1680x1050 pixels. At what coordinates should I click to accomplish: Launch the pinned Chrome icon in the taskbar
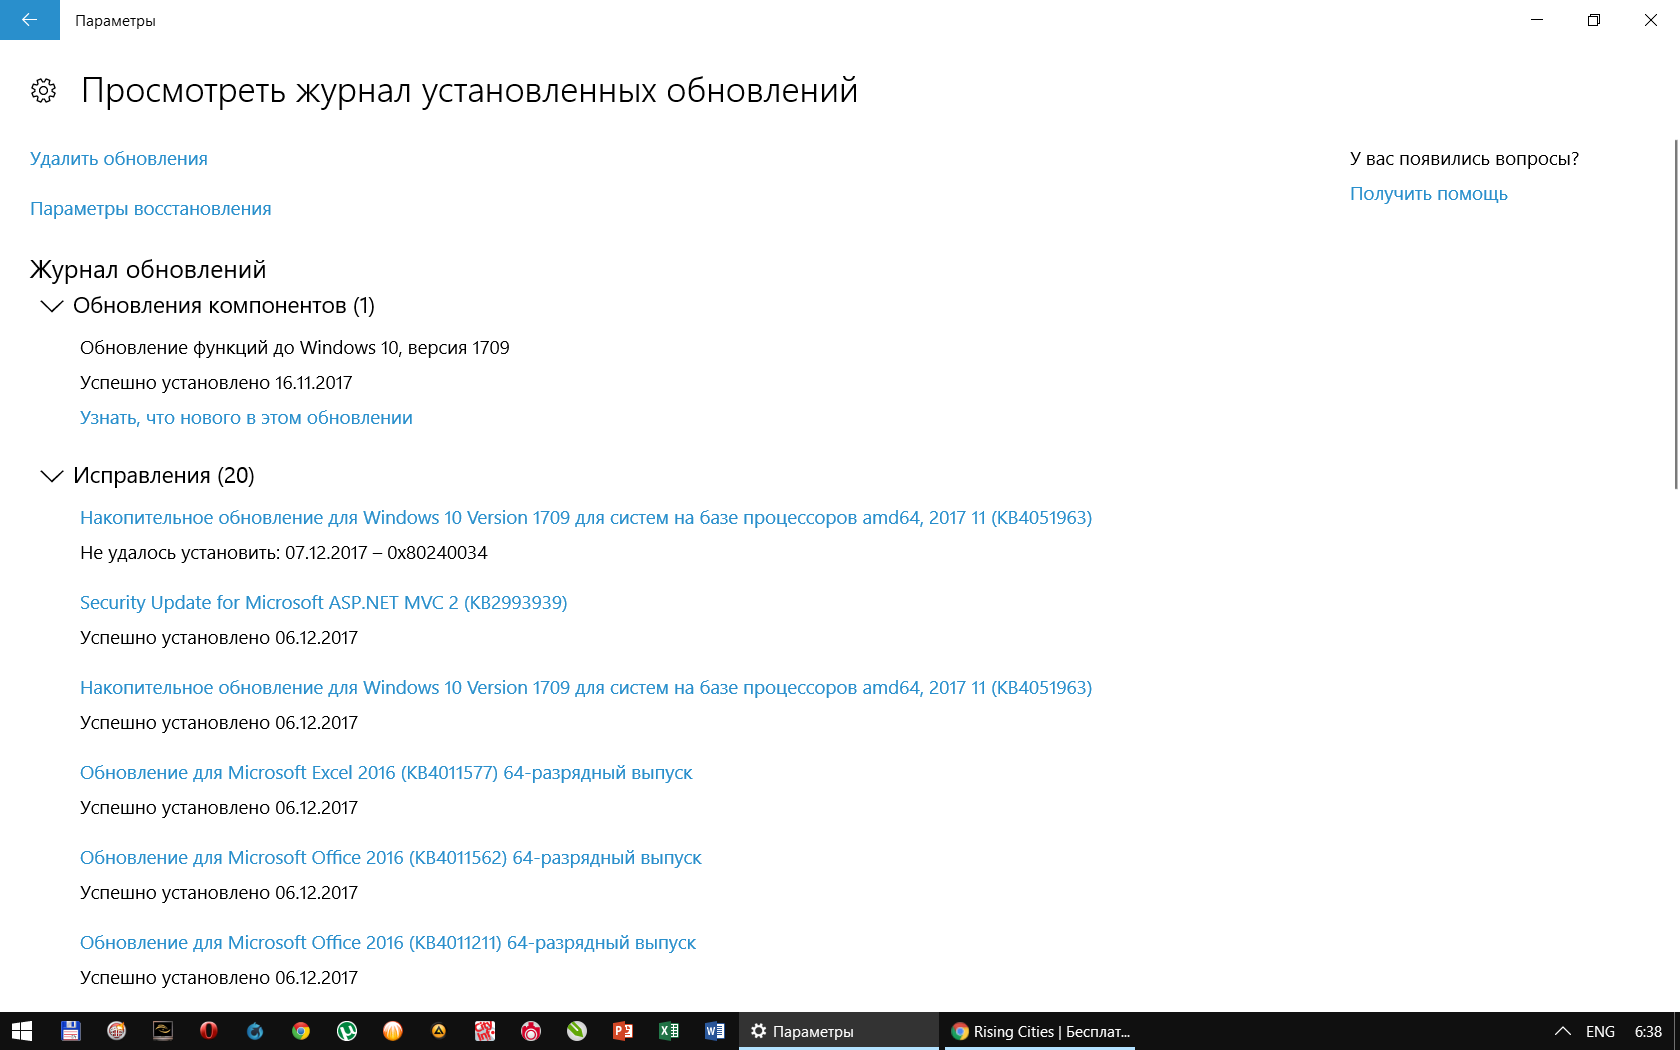click(300, 1031)
